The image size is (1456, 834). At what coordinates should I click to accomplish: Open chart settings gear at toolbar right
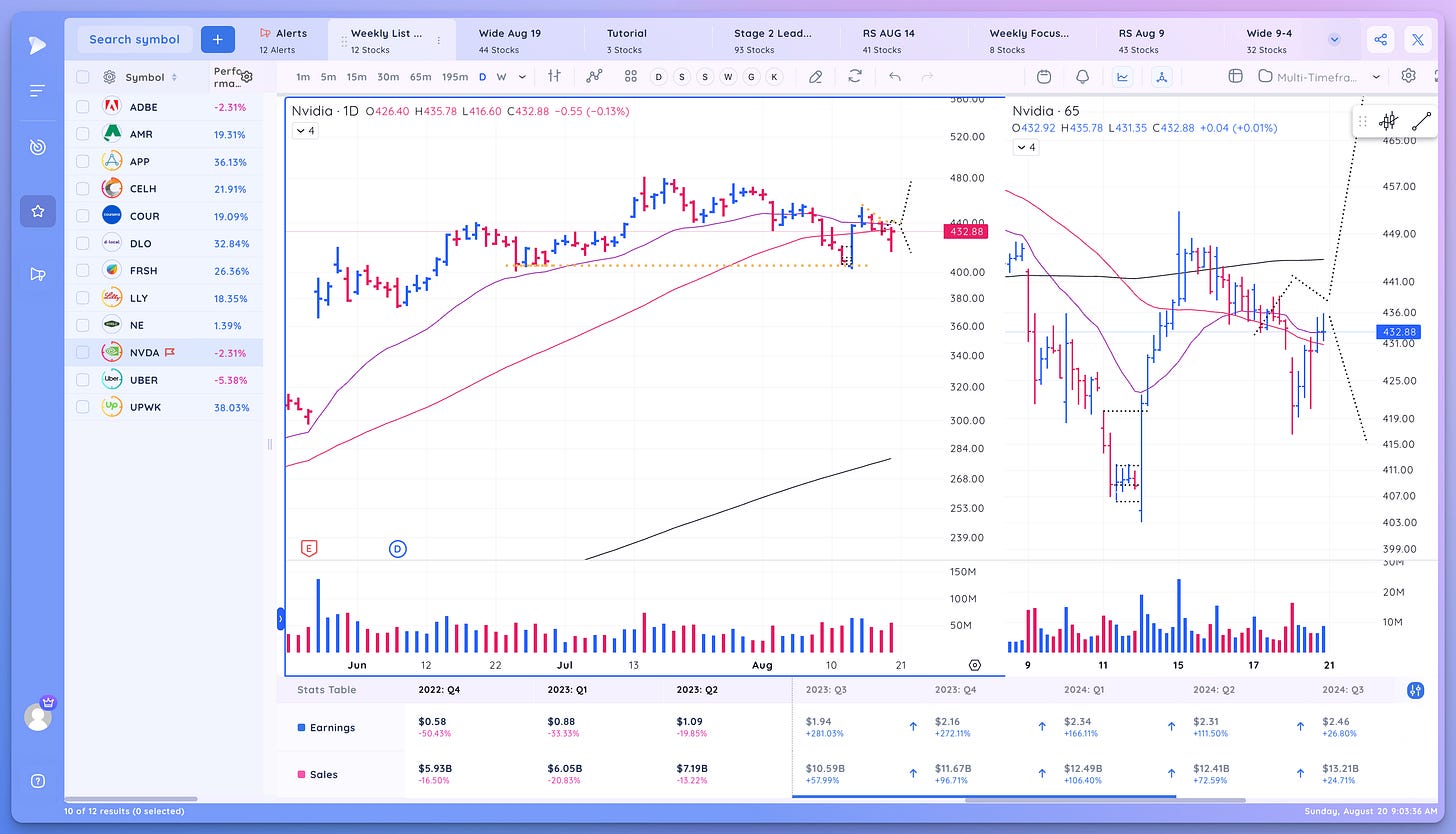point(1408,76)
